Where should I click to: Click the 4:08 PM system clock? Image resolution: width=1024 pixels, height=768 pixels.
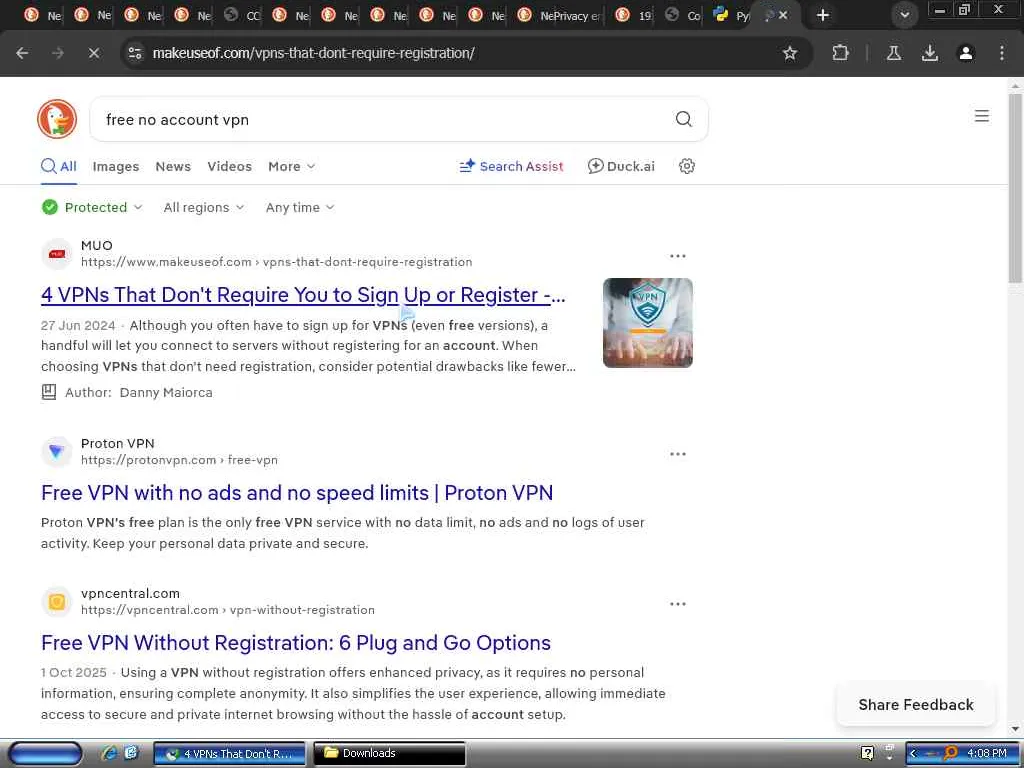[986, 753]
